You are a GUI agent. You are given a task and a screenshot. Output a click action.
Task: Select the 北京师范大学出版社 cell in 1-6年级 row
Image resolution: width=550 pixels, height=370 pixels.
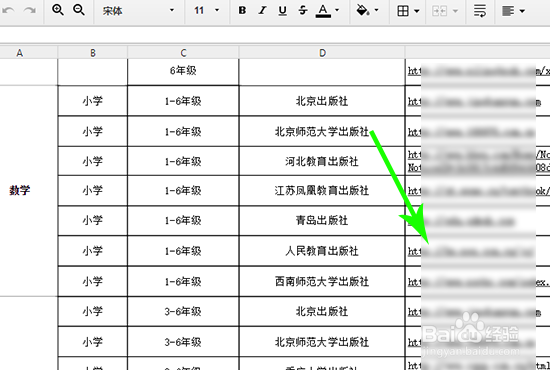322,132
